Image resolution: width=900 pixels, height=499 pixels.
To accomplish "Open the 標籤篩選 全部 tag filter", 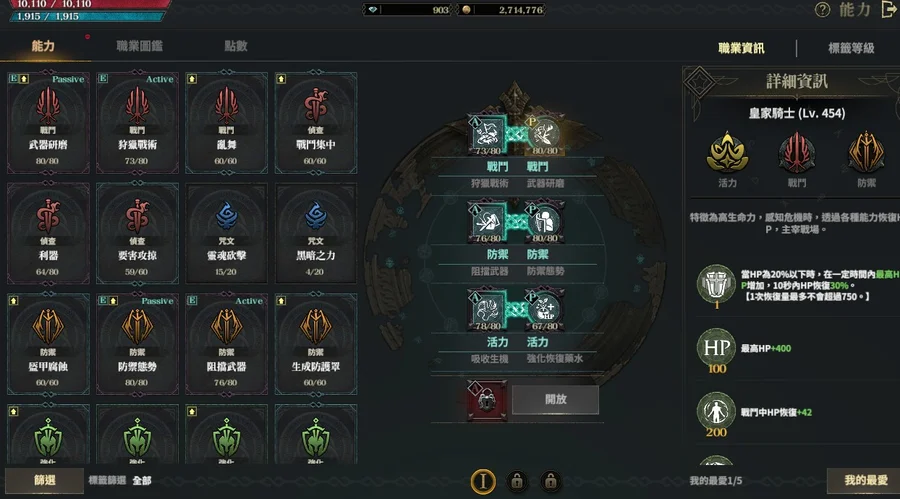I will coord(120,481).
